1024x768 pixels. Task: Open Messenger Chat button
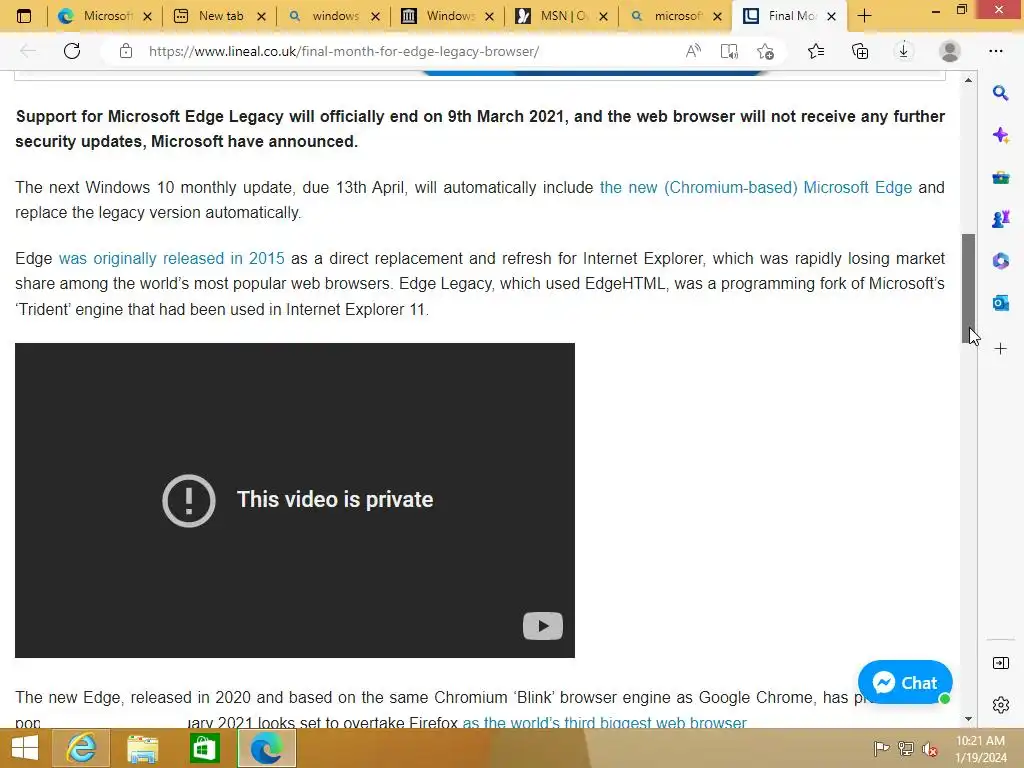coord(905,682)
